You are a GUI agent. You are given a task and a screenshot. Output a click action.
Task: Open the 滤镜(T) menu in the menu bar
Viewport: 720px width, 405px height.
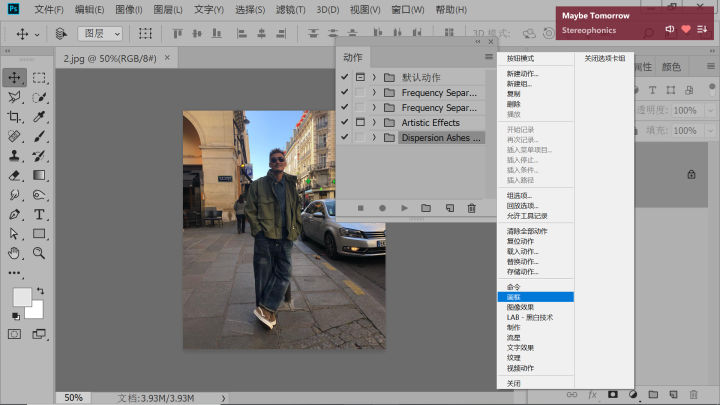[x=290, y=9]
